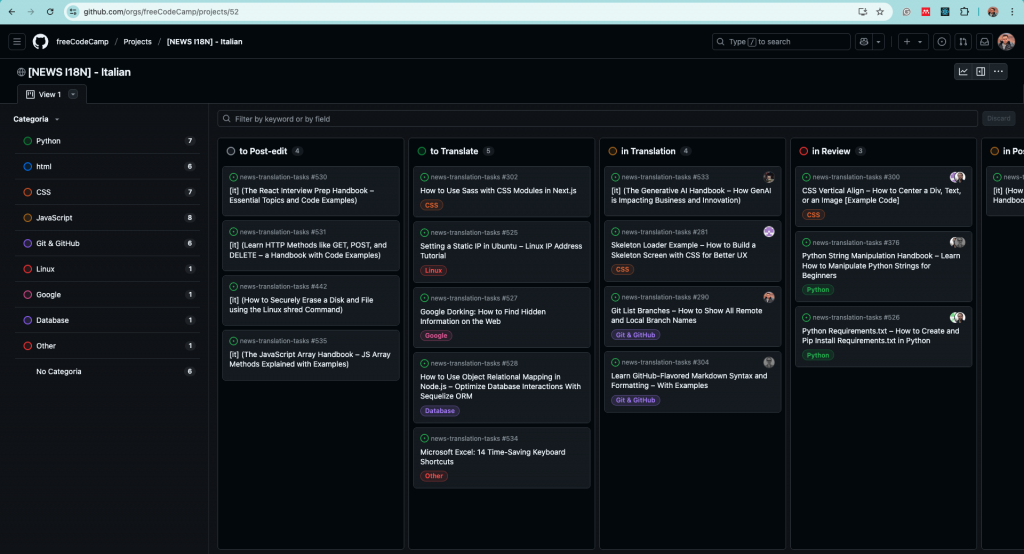This screenshot has height=554, width=1024.
Task: Open the user profile avatar menu
Action: point(1006,42)
